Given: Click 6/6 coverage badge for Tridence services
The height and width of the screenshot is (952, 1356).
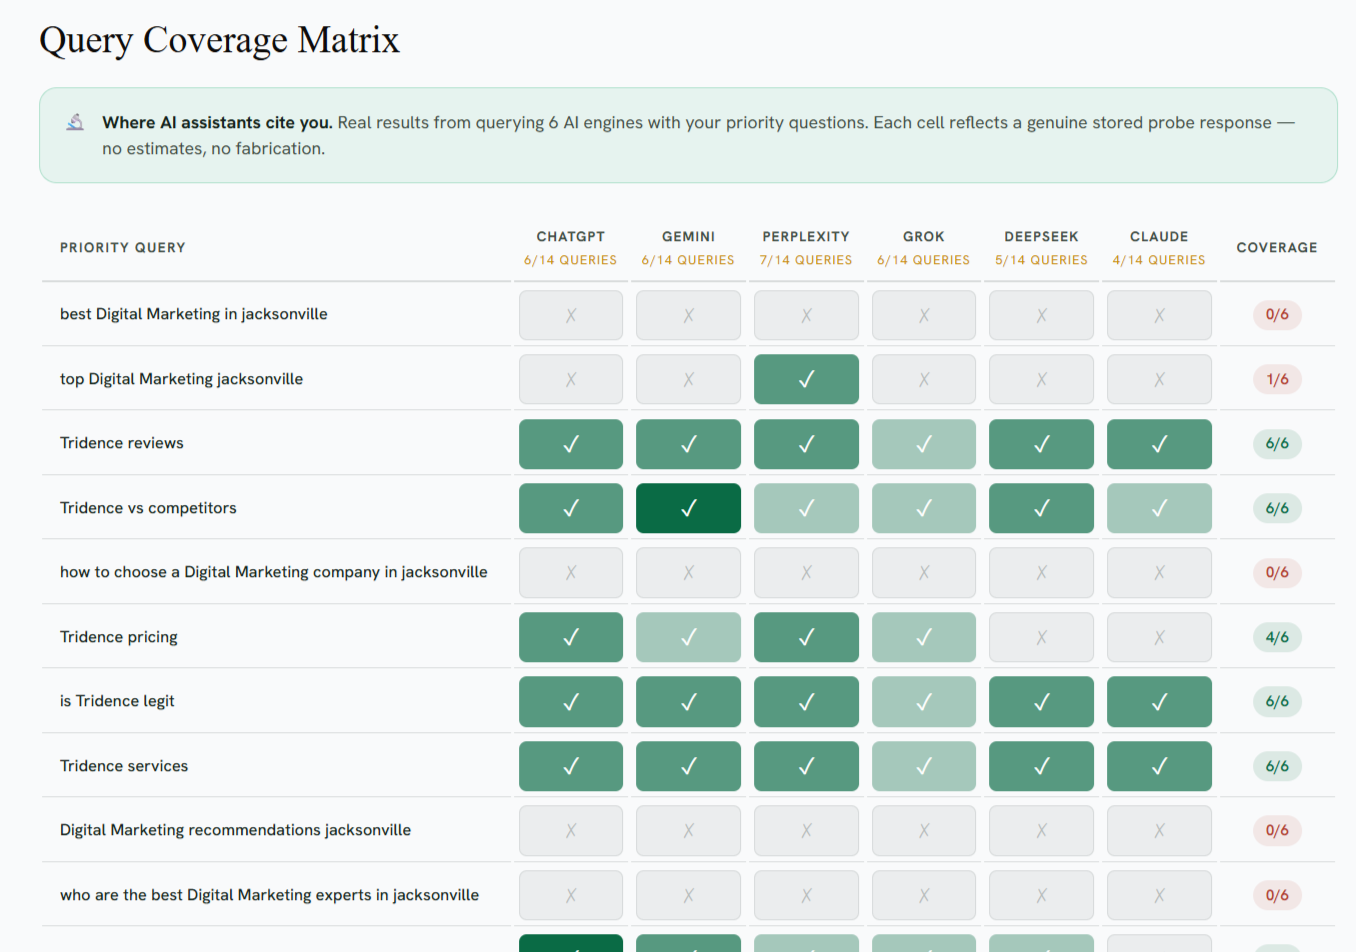Looking at the screenshot, I should coord(1277,766).
